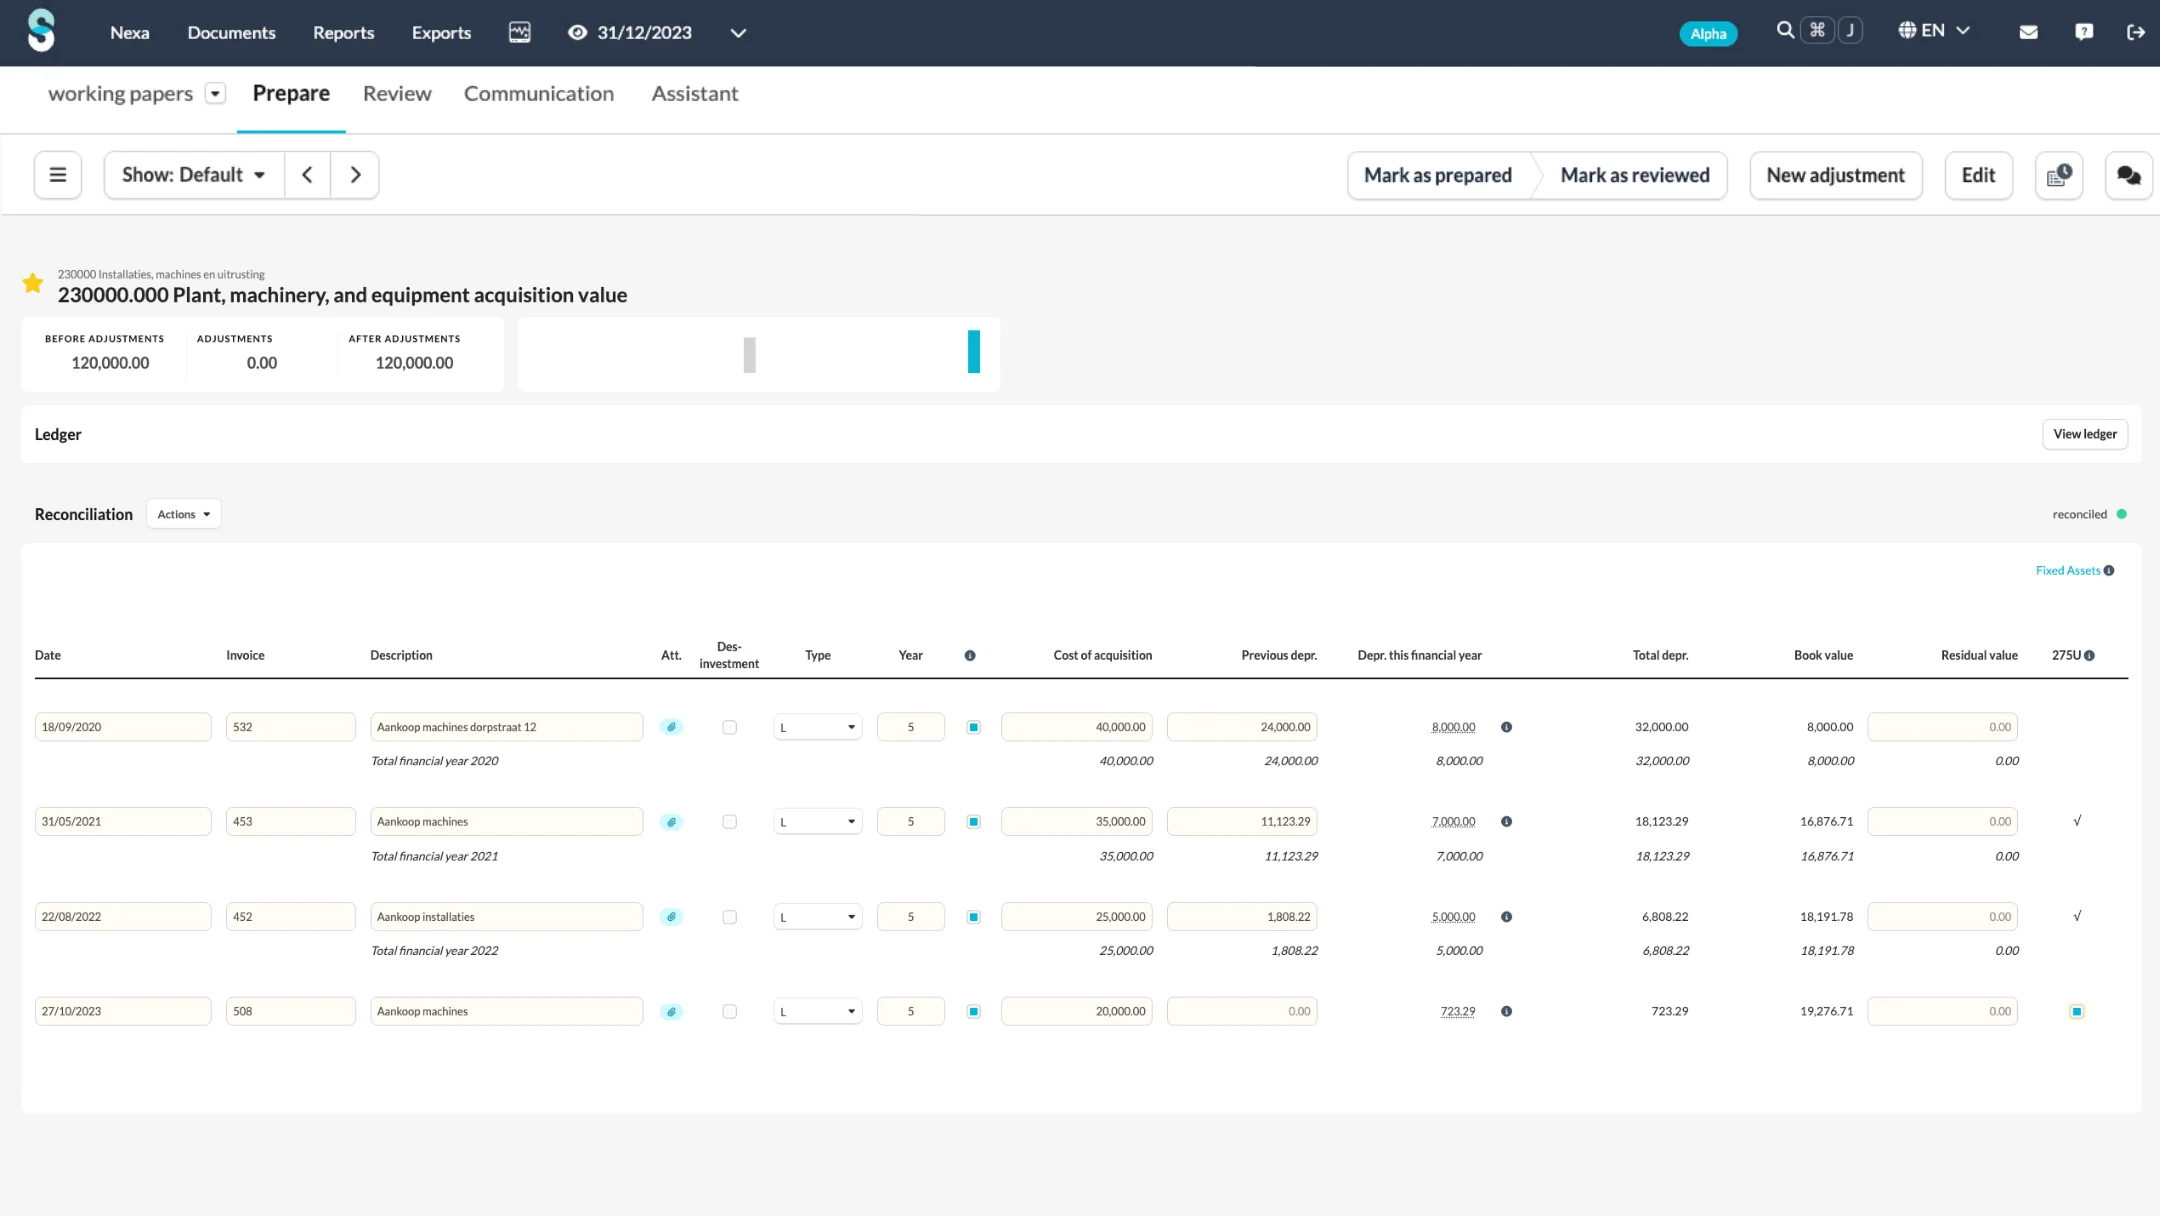Toggle the 275U checkbox for invoice 508
The width and height of the screenshot is (2160, 1216).
pos(2077,1012)
